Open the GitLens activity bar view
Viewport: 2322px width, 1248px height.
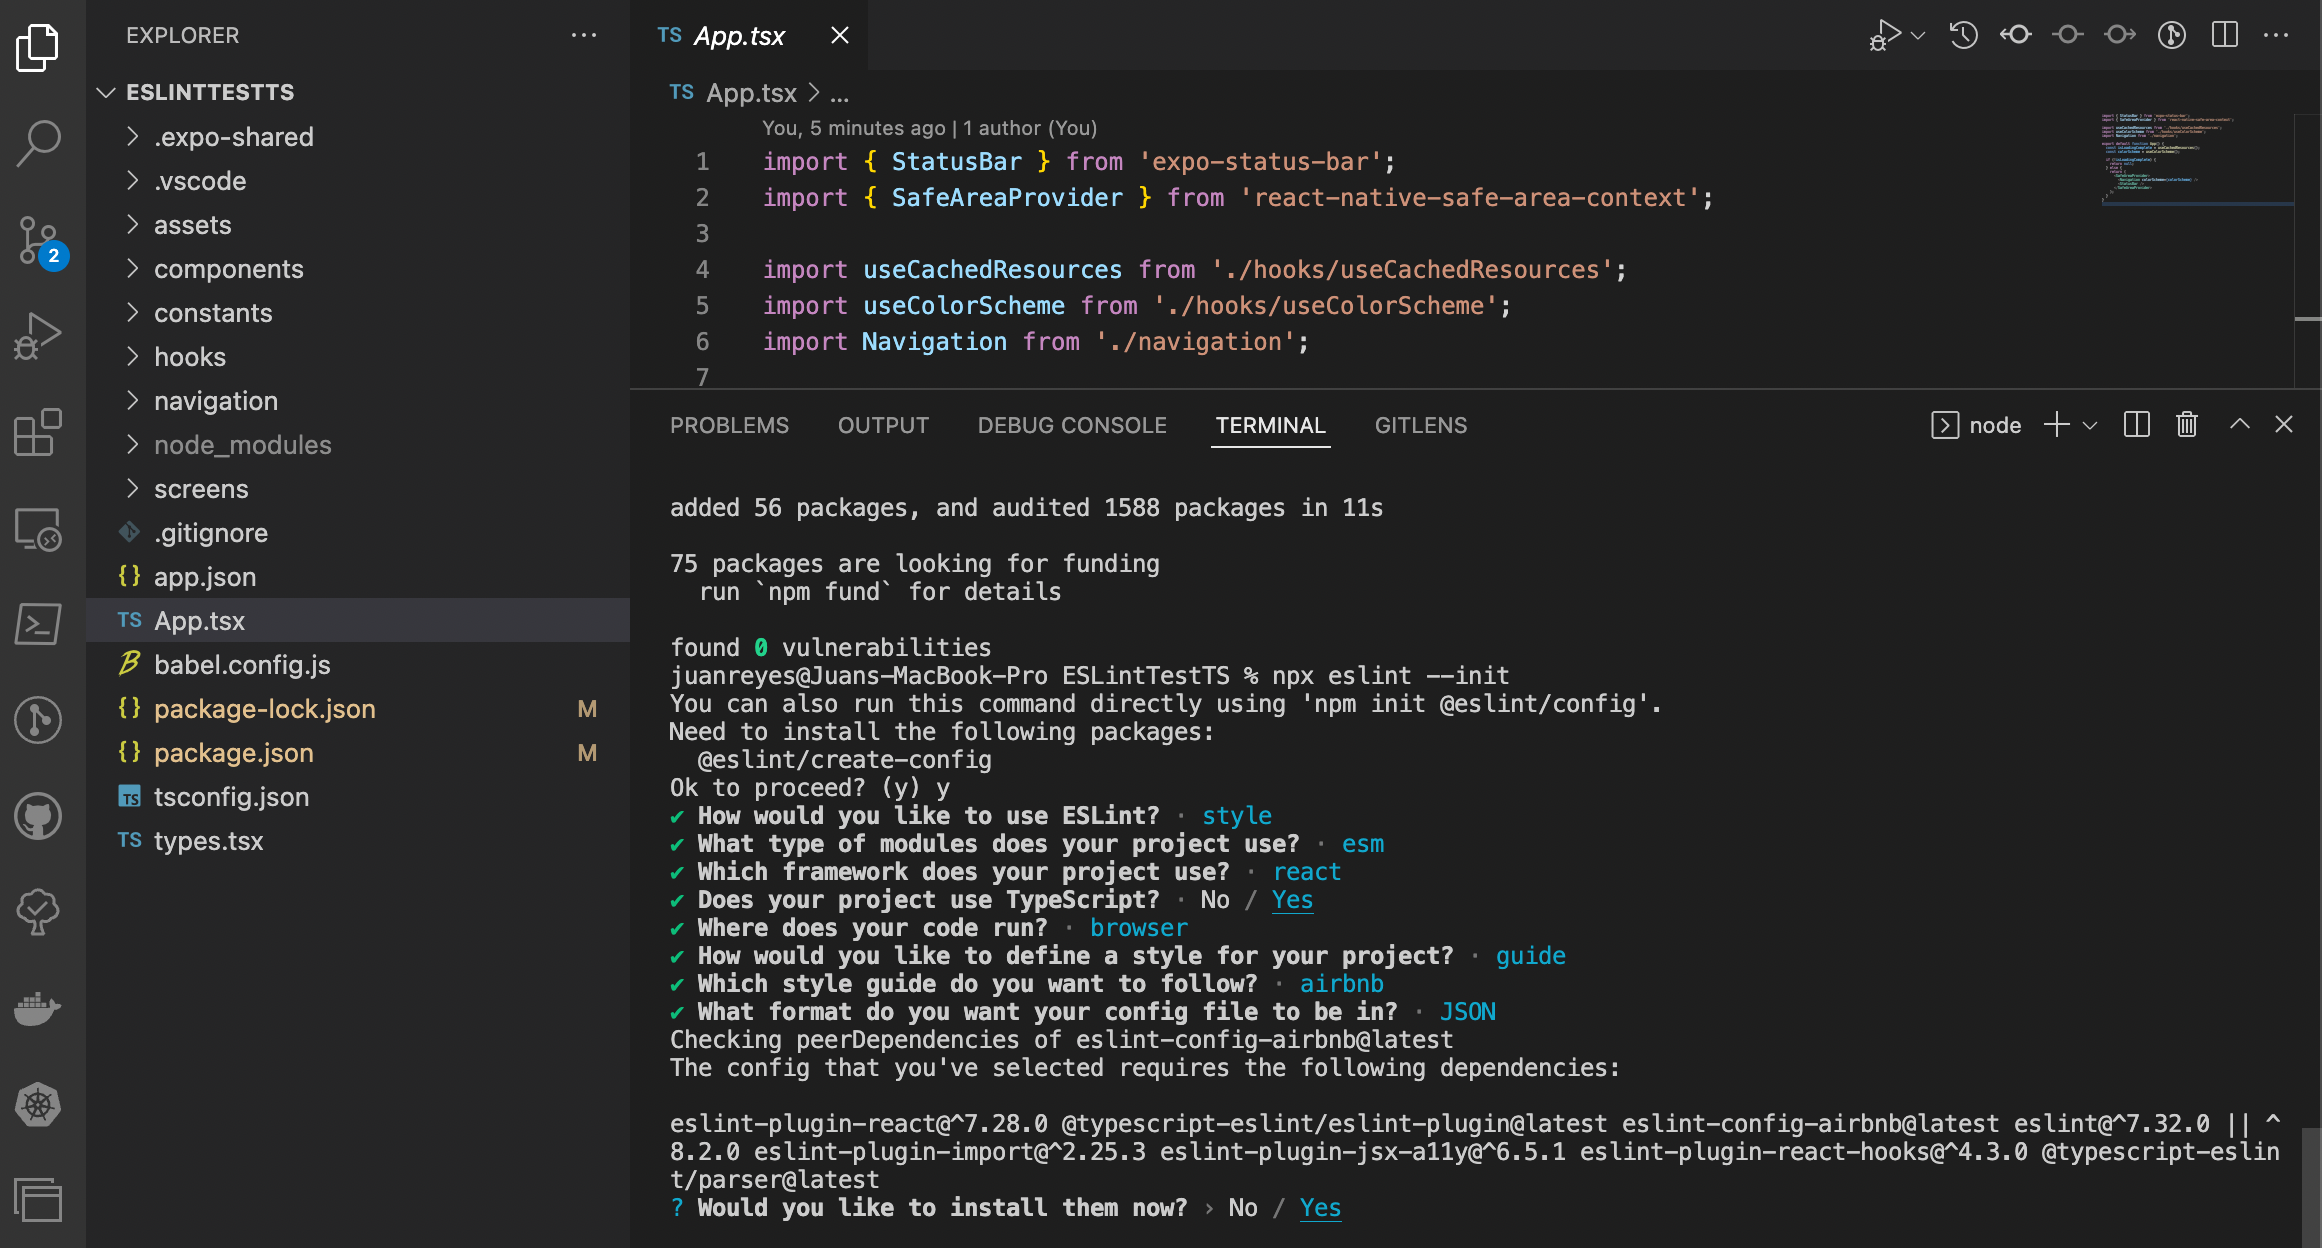click(x=38, y=720)
